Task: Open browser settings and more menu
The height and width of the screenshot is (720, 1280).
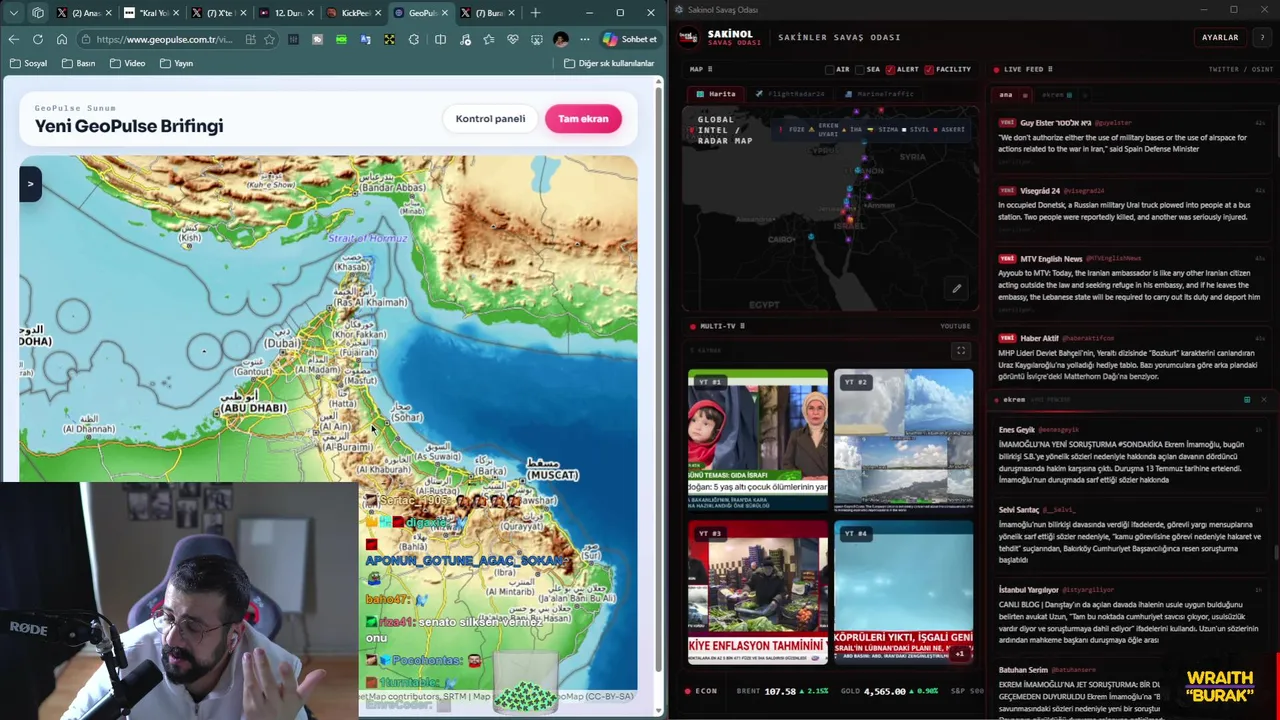Action: click(585, 39)
